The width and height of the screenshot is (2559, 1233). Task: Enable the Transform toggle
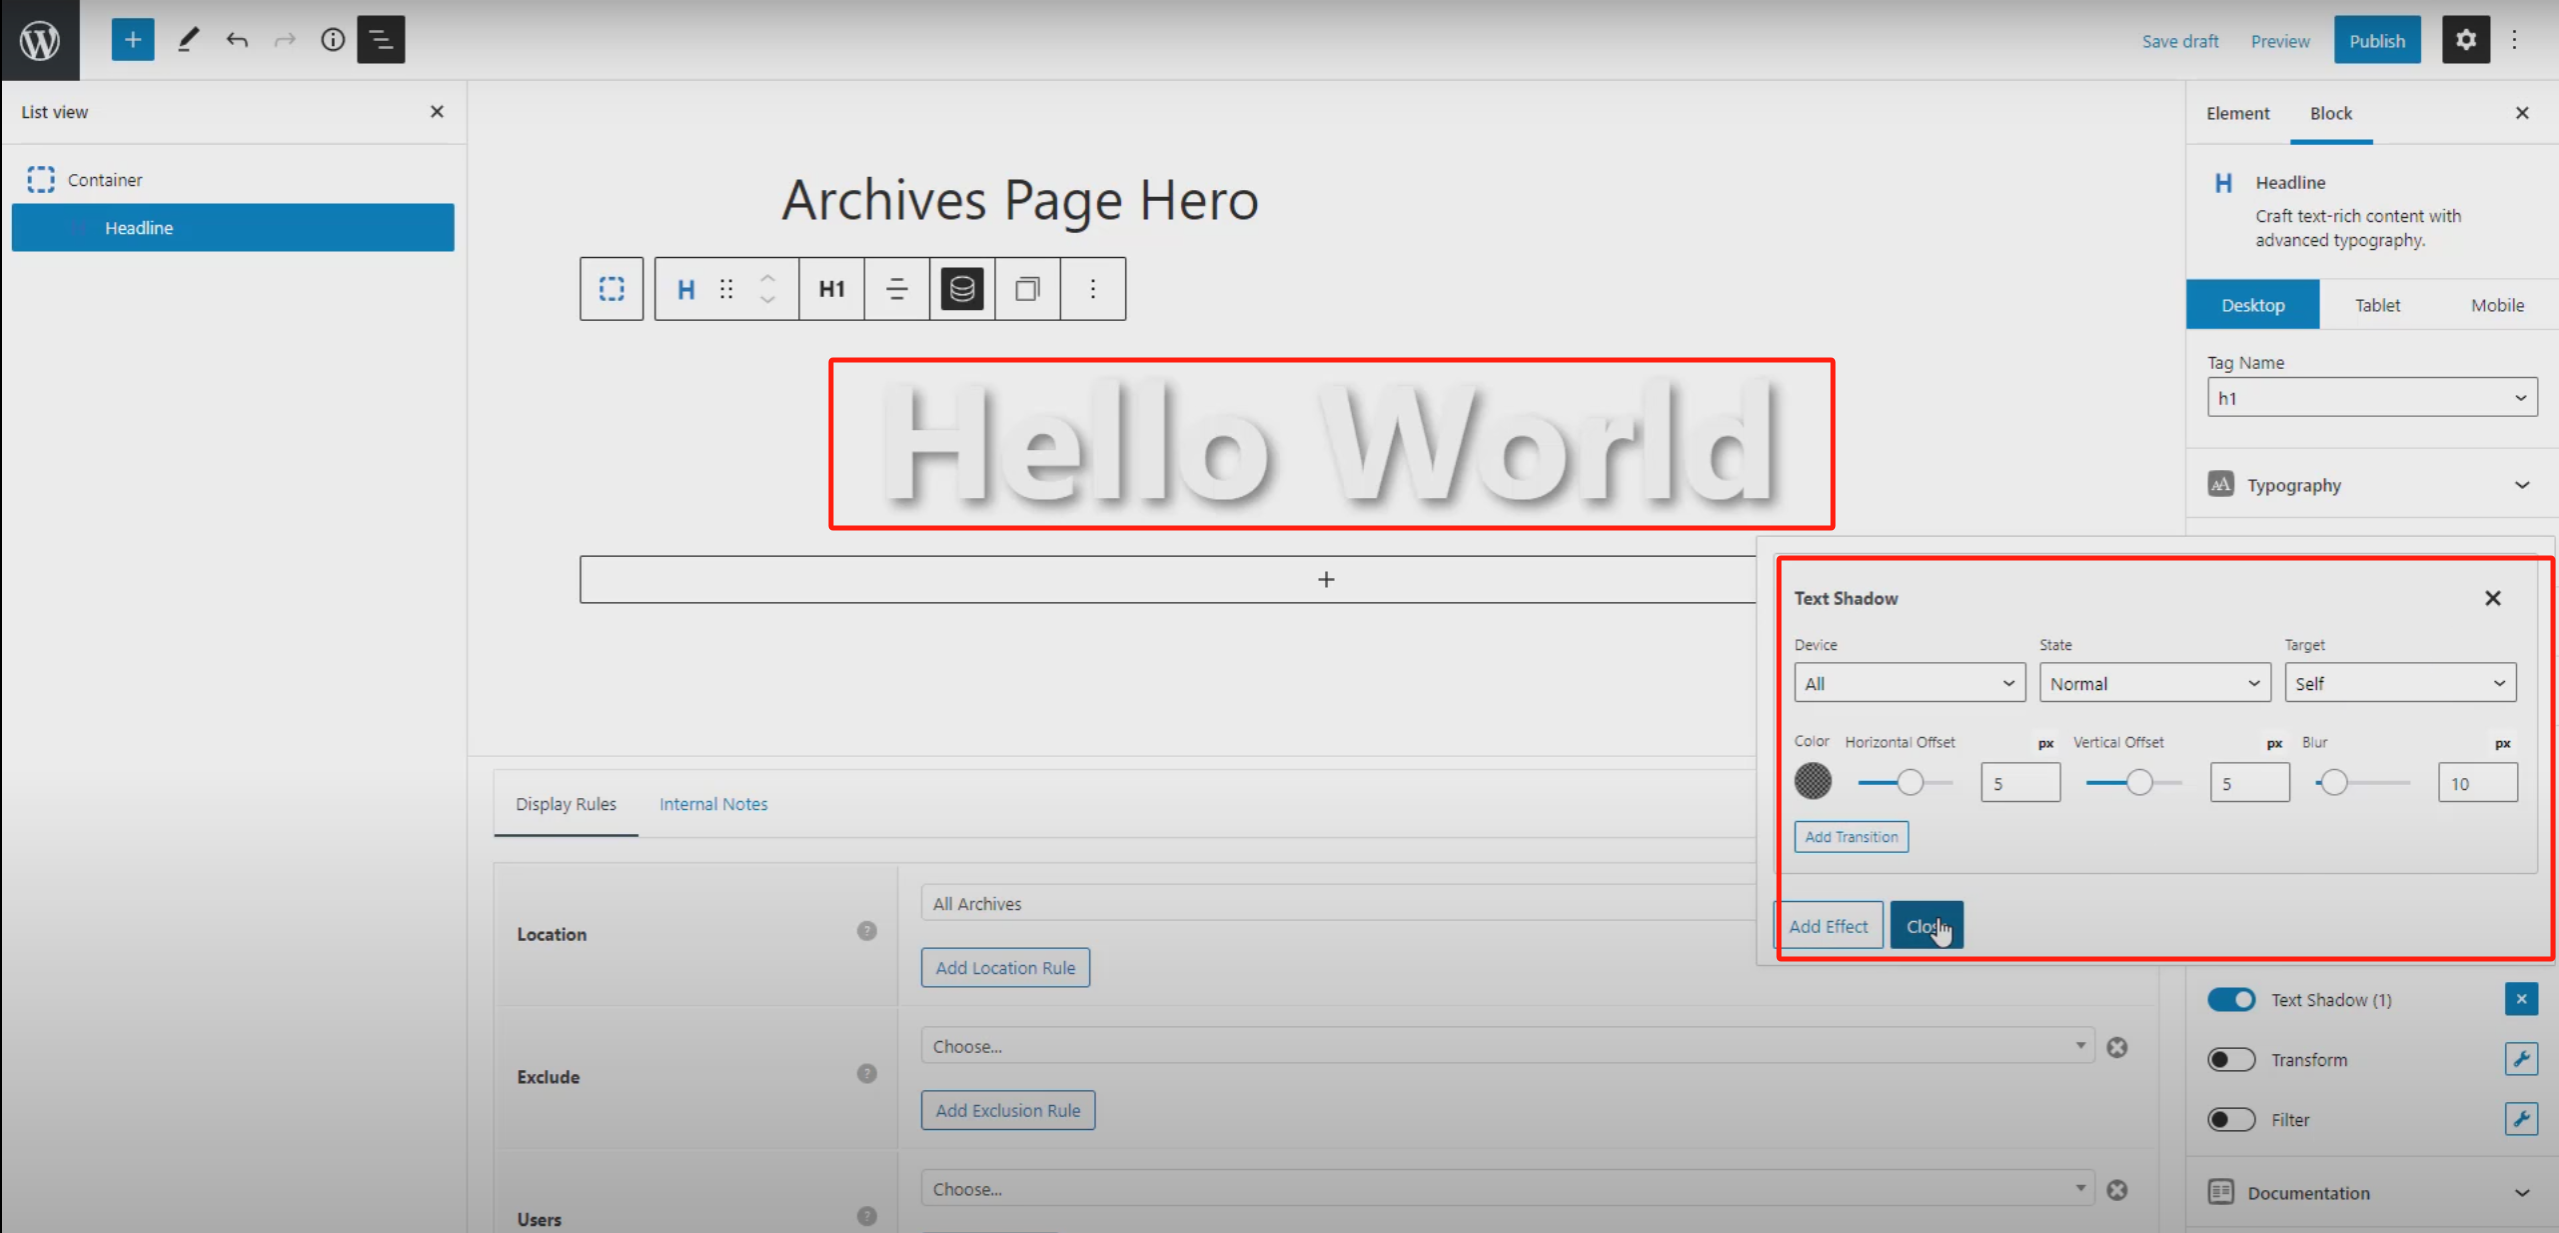click(x=2231, y=1059)
